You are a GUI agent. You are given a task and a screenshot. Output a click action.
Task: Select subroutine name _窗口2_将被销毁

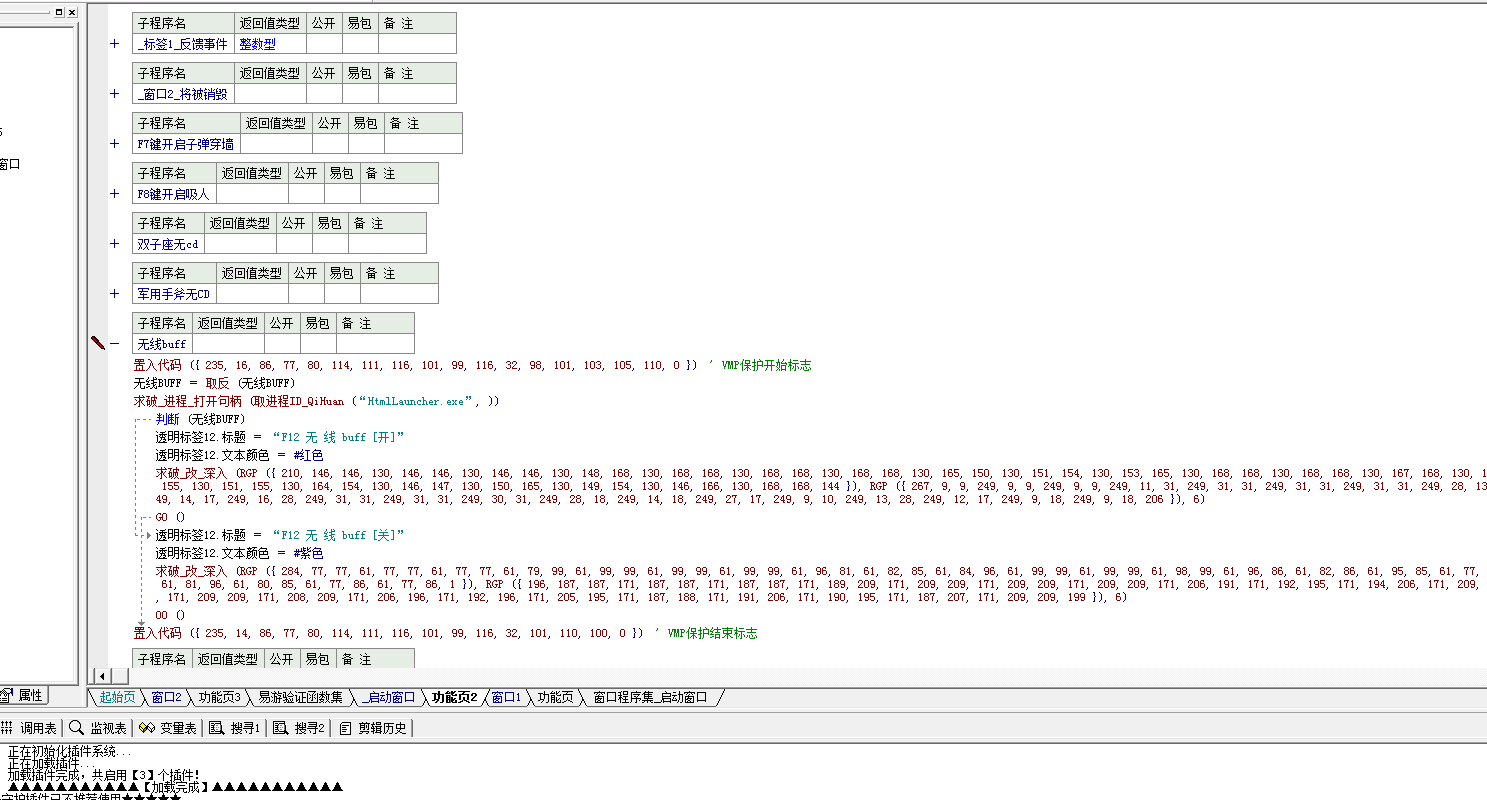(183, 94)
